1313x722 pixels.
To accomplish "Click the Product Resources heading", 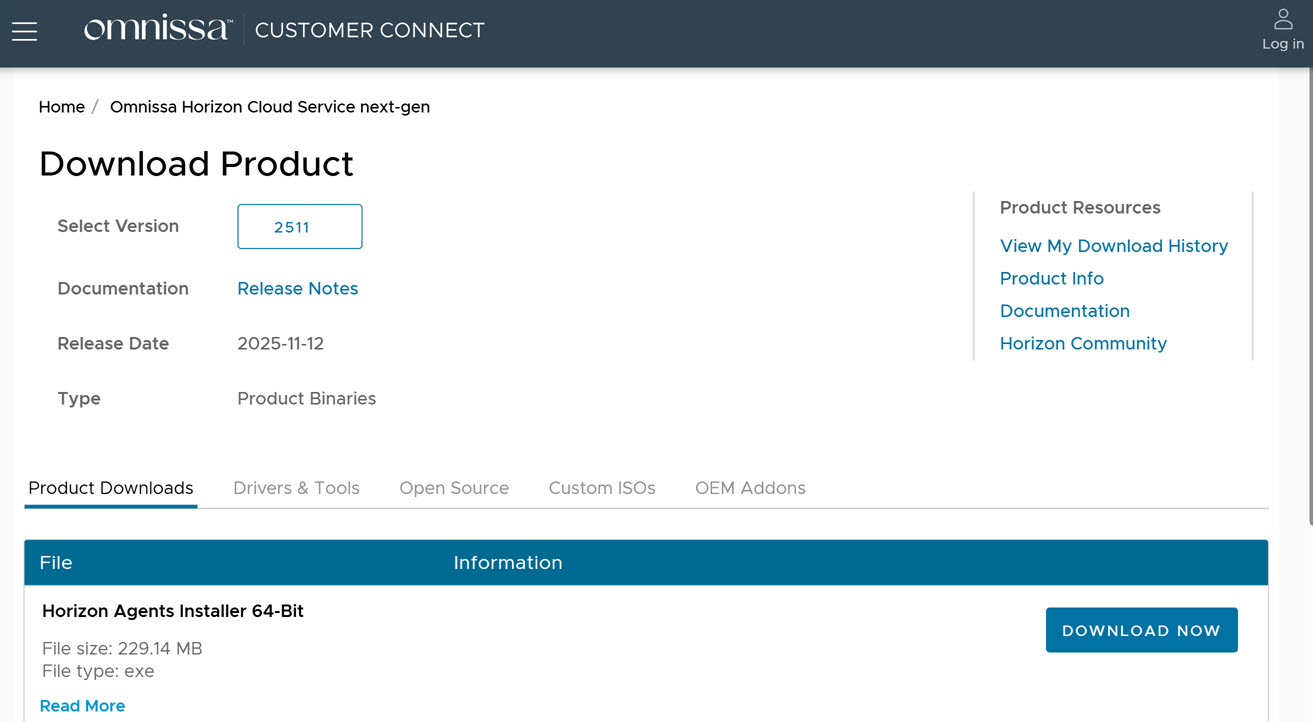I will 1080,208.
